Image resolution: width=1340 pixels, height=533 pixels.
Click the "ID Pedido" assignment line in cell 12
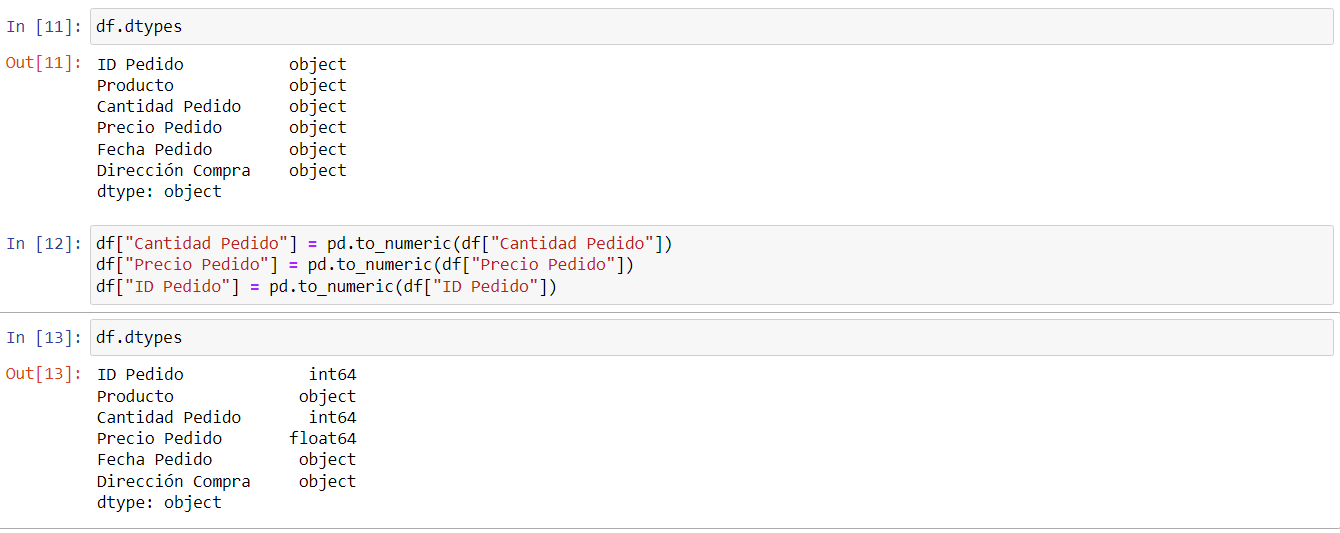coord(326,287)
